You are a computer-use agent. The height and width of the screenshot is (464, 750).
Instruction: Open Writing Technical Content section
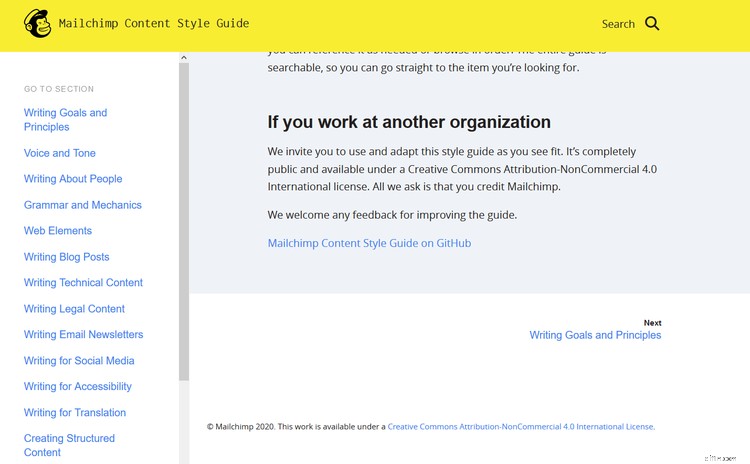83,283
